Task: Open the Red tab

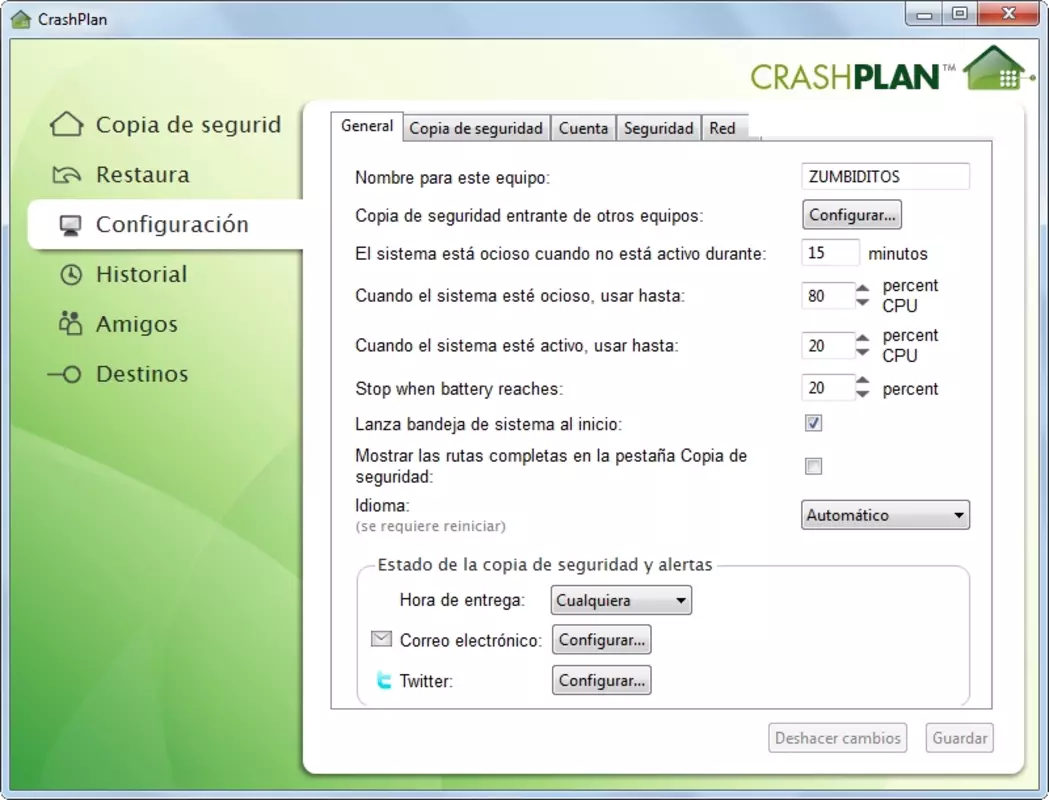Action: (x=723, y=128)
